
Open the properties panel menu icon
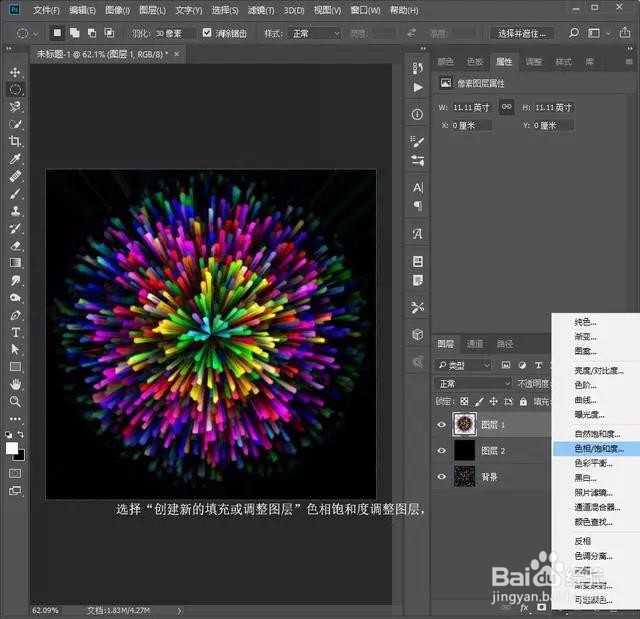point(629,62)
